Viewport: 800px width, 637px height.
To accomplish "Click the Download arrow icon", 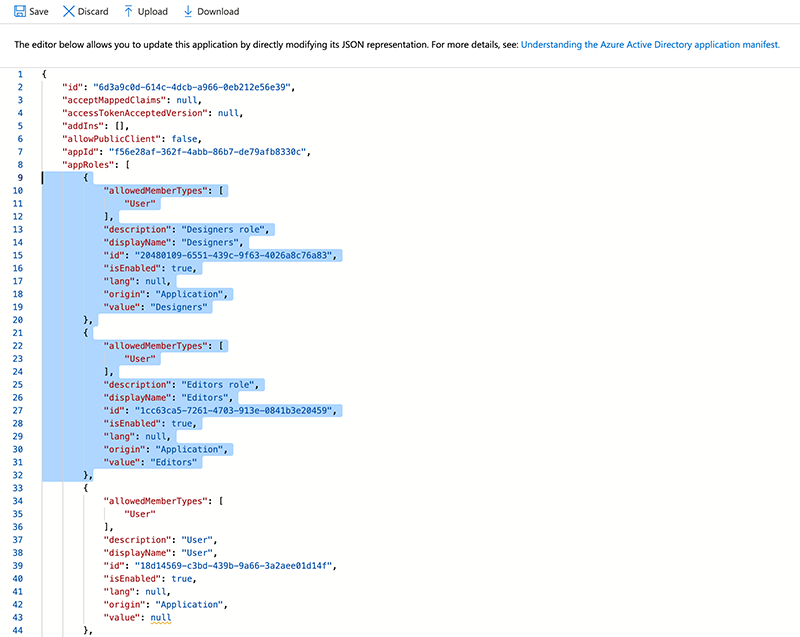I will pyautogui.click(x=188, y=11).
